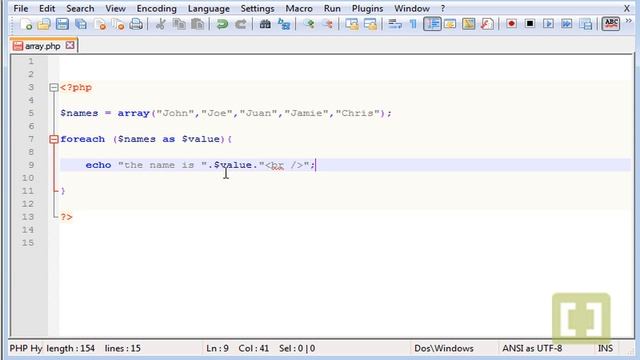Click the "length : 154" status bar entry
The image size is (640, 360).
(70, 348)
